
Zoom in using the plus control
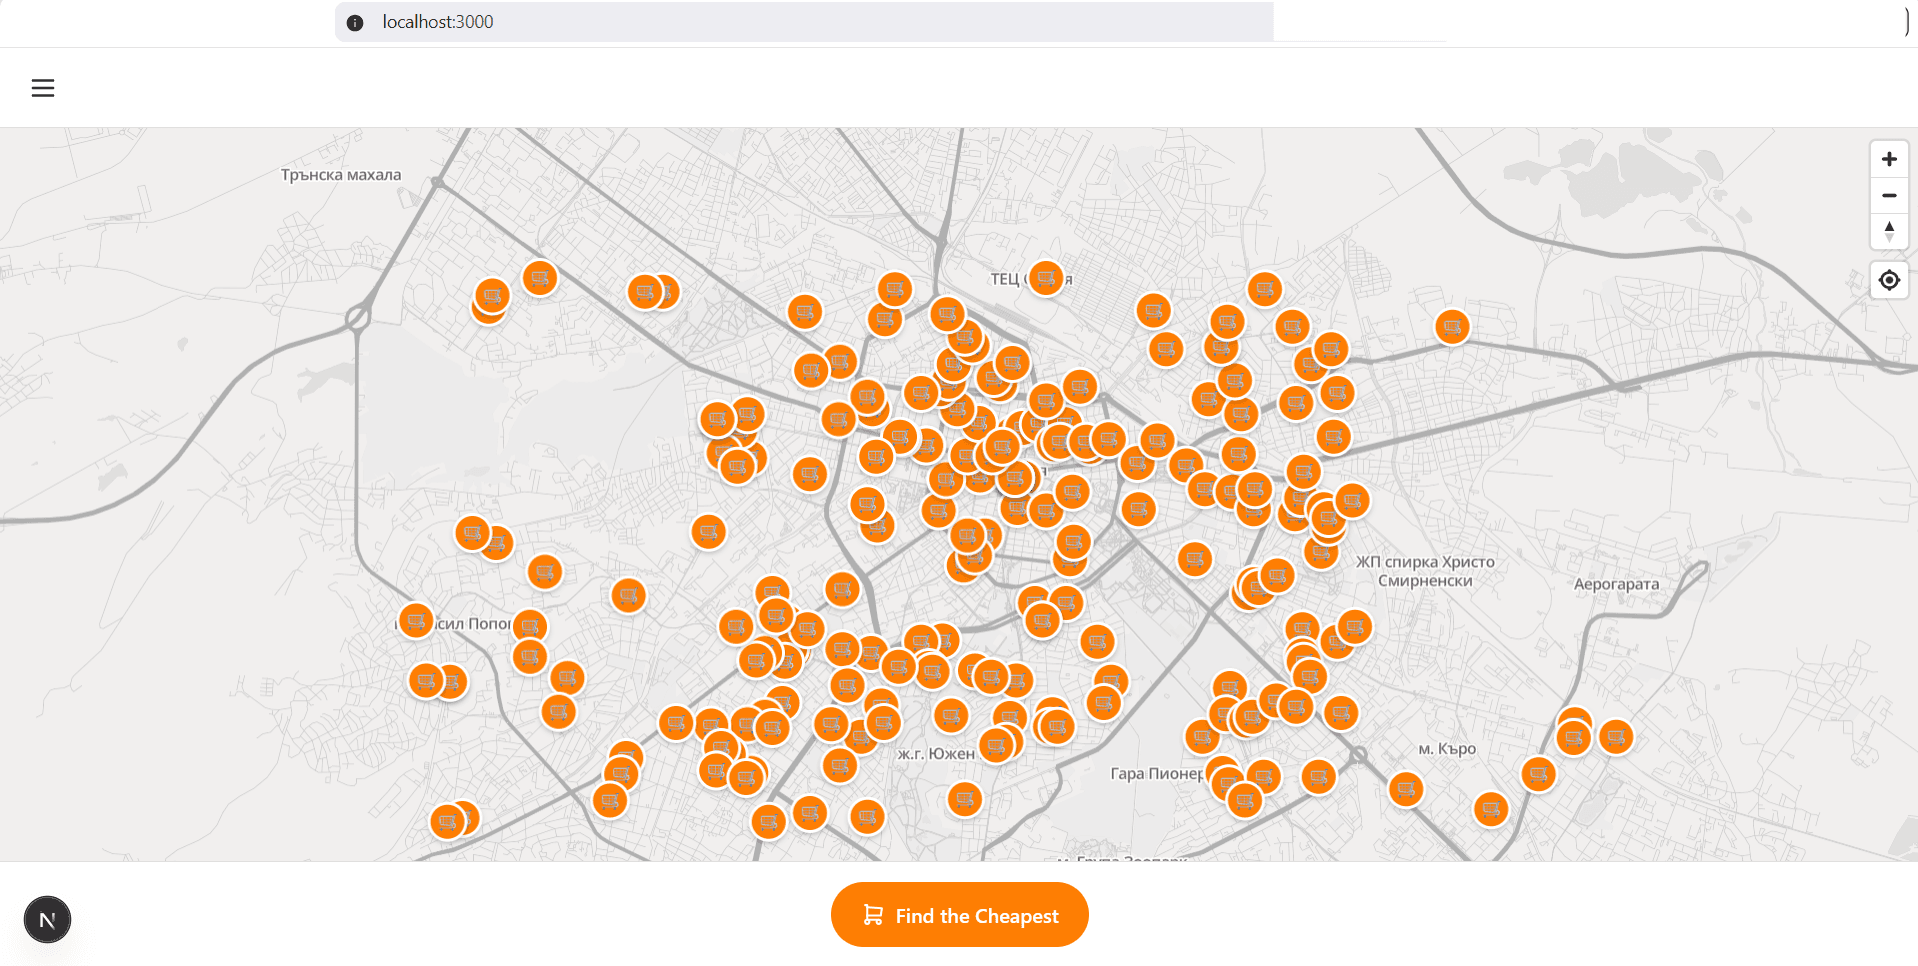point(1889,158)
